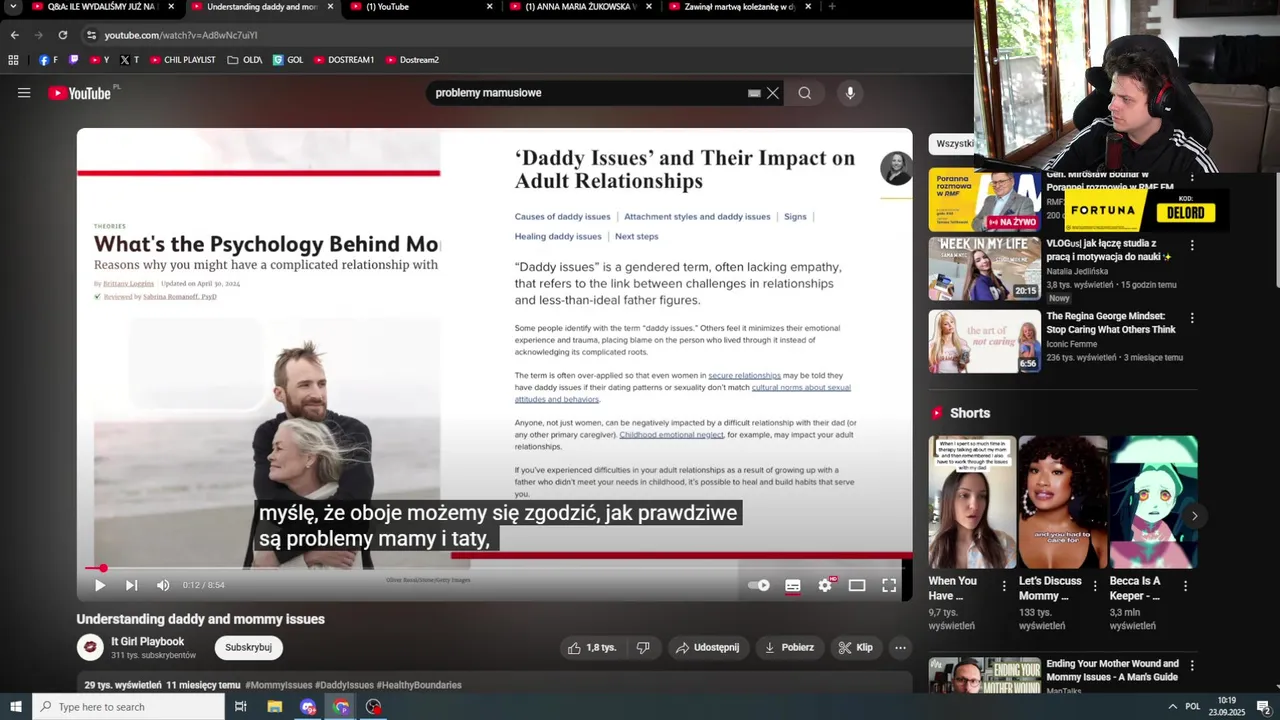1280x720 pixels.
Task: Open the site information icon in address bar
Action: (91, 35)
